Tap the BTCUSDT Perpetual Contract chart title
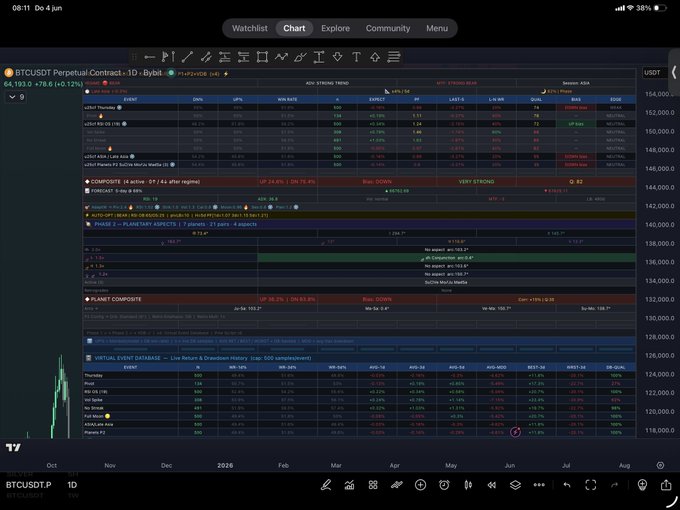The image size is (680, 510). click(88, 73)
